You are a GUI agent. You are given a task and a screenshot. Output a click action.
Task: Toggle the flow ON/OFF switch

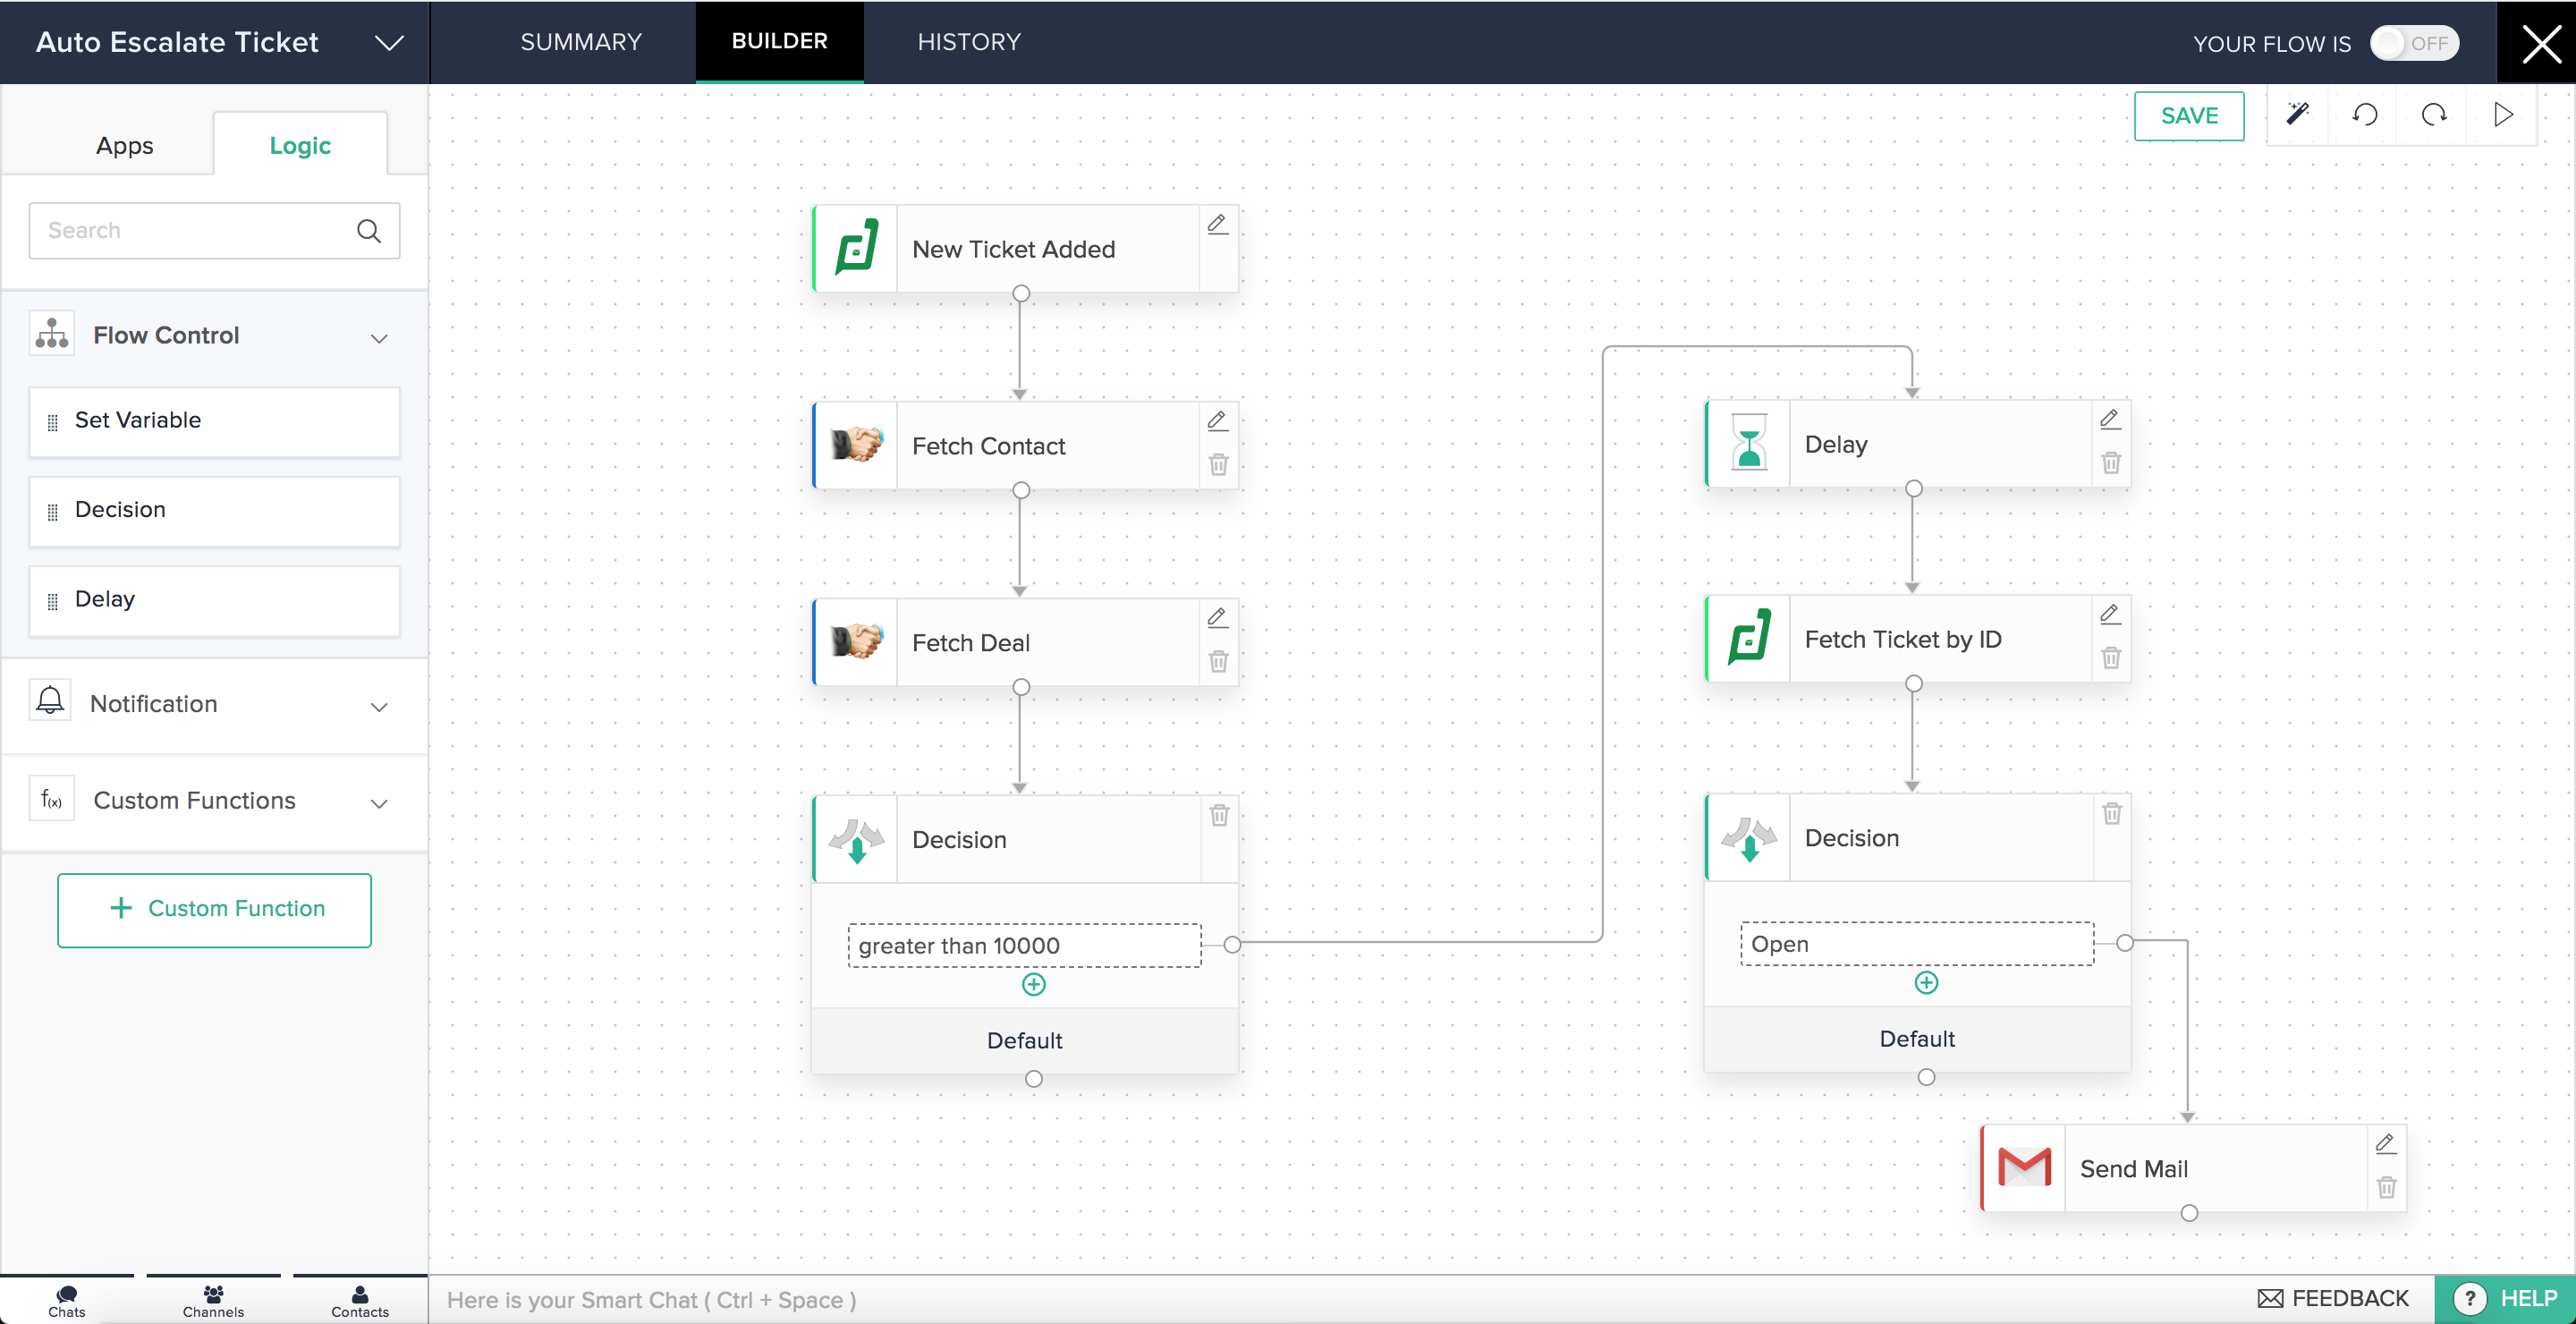pyautogui.click(x=2414, y=43)
